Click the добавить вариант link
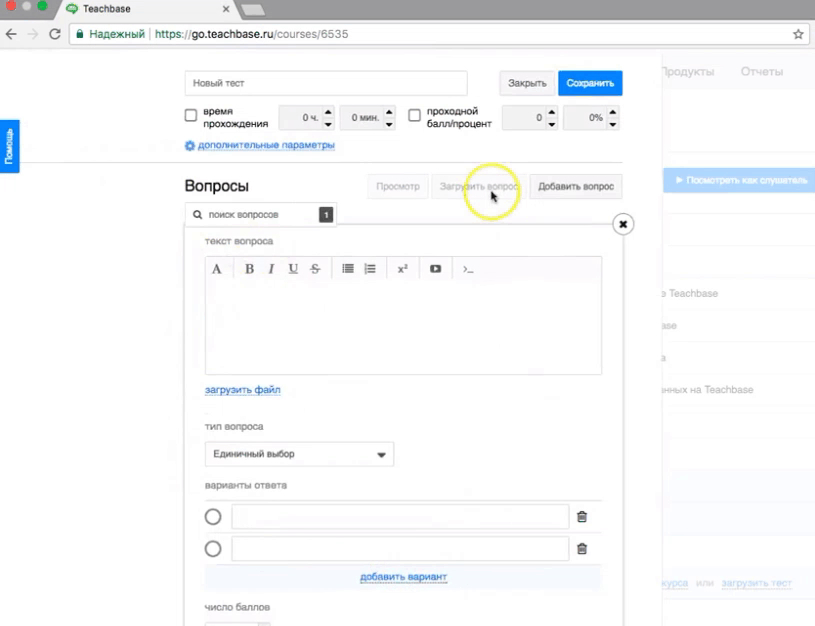This screenshot has height=626, width=815. pyautogui.click(x=403, y=577)
